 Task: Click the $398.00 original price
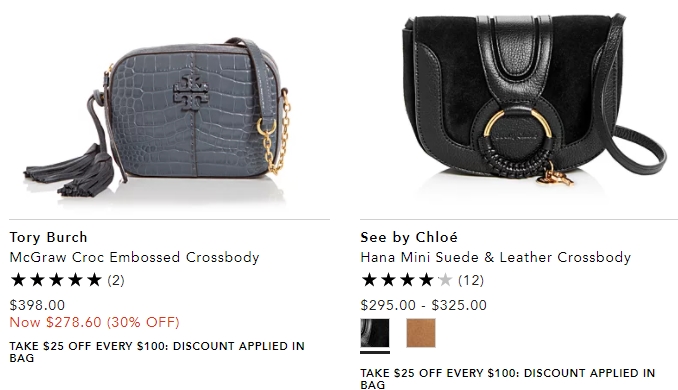click(37, 305)
